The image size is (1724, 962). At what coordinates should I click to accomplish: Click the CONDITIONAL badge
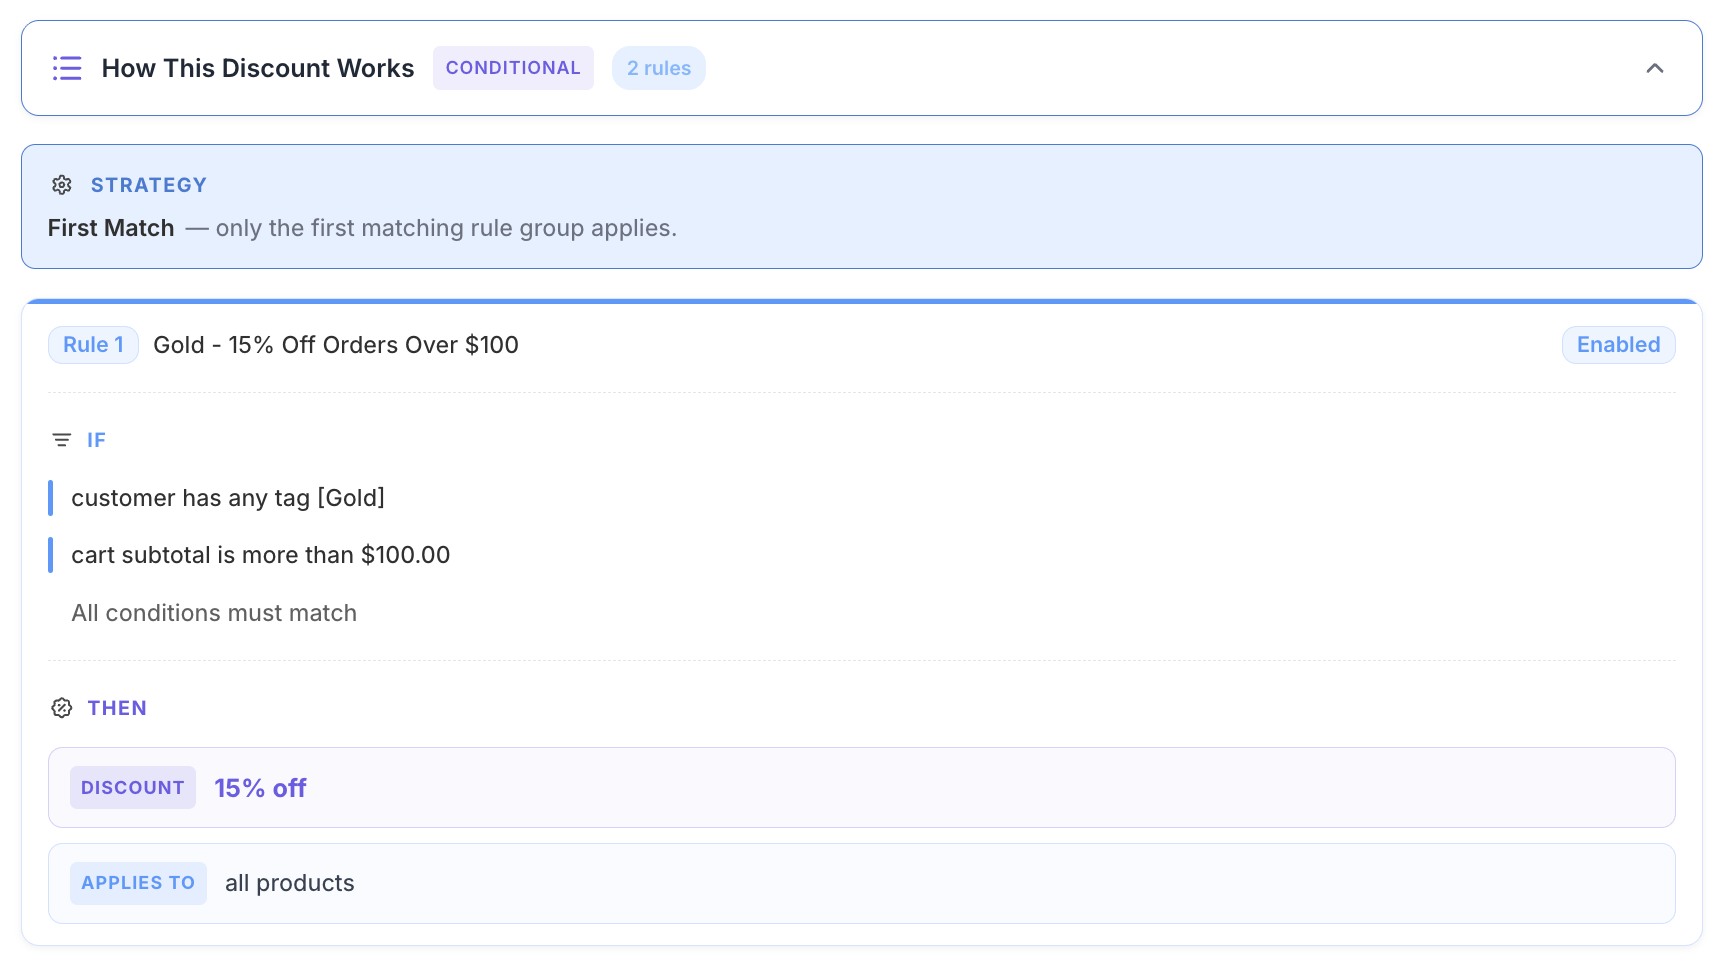512,68
